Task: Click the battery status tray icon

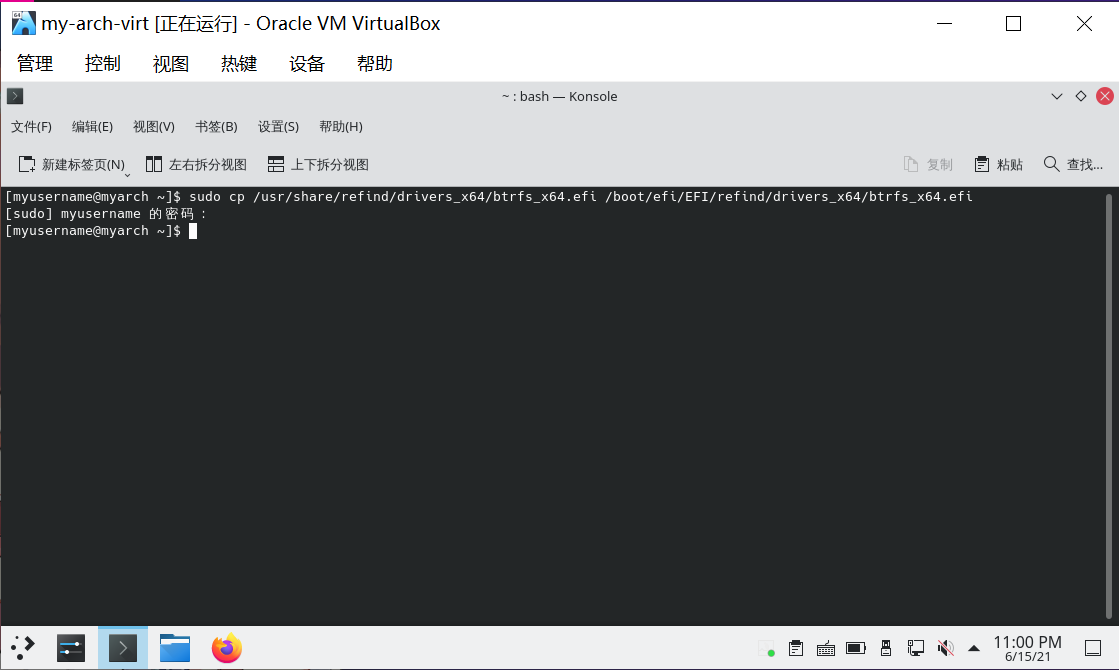Action: (856, 648)
